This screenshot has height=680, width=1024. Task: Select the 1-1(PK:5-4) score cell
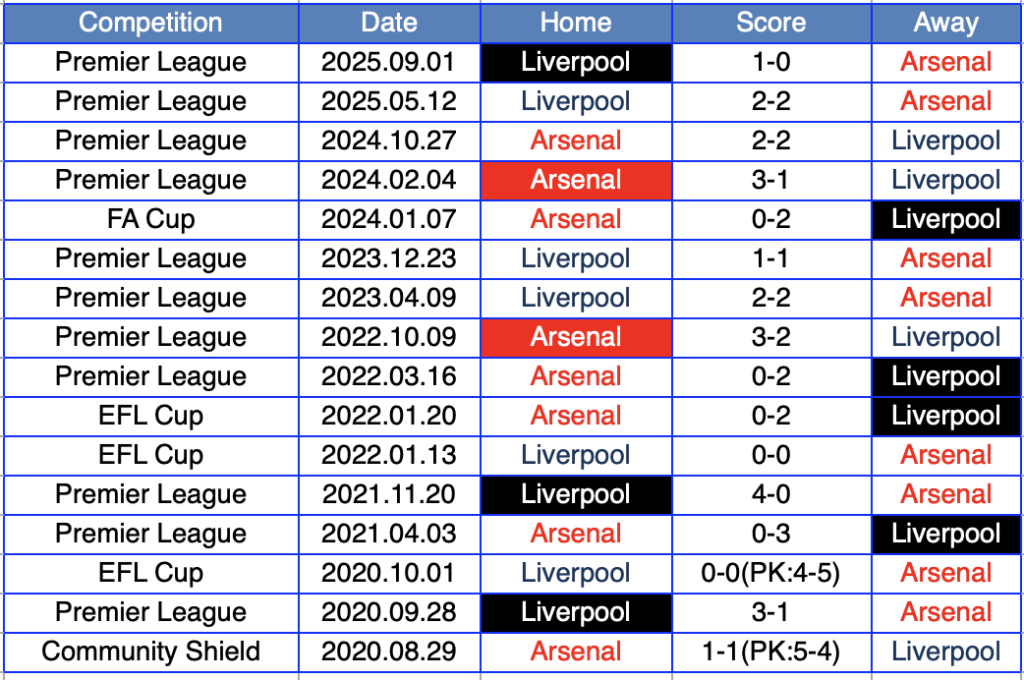coord(771,652)
